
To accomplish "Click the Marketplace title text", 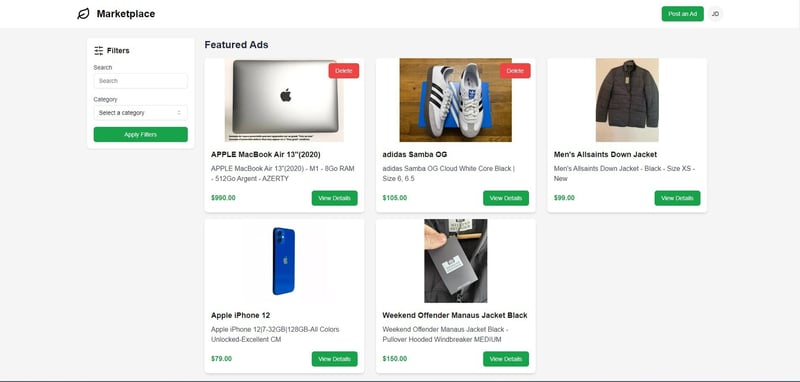I will pyautogui.click(x=126, y=14).
